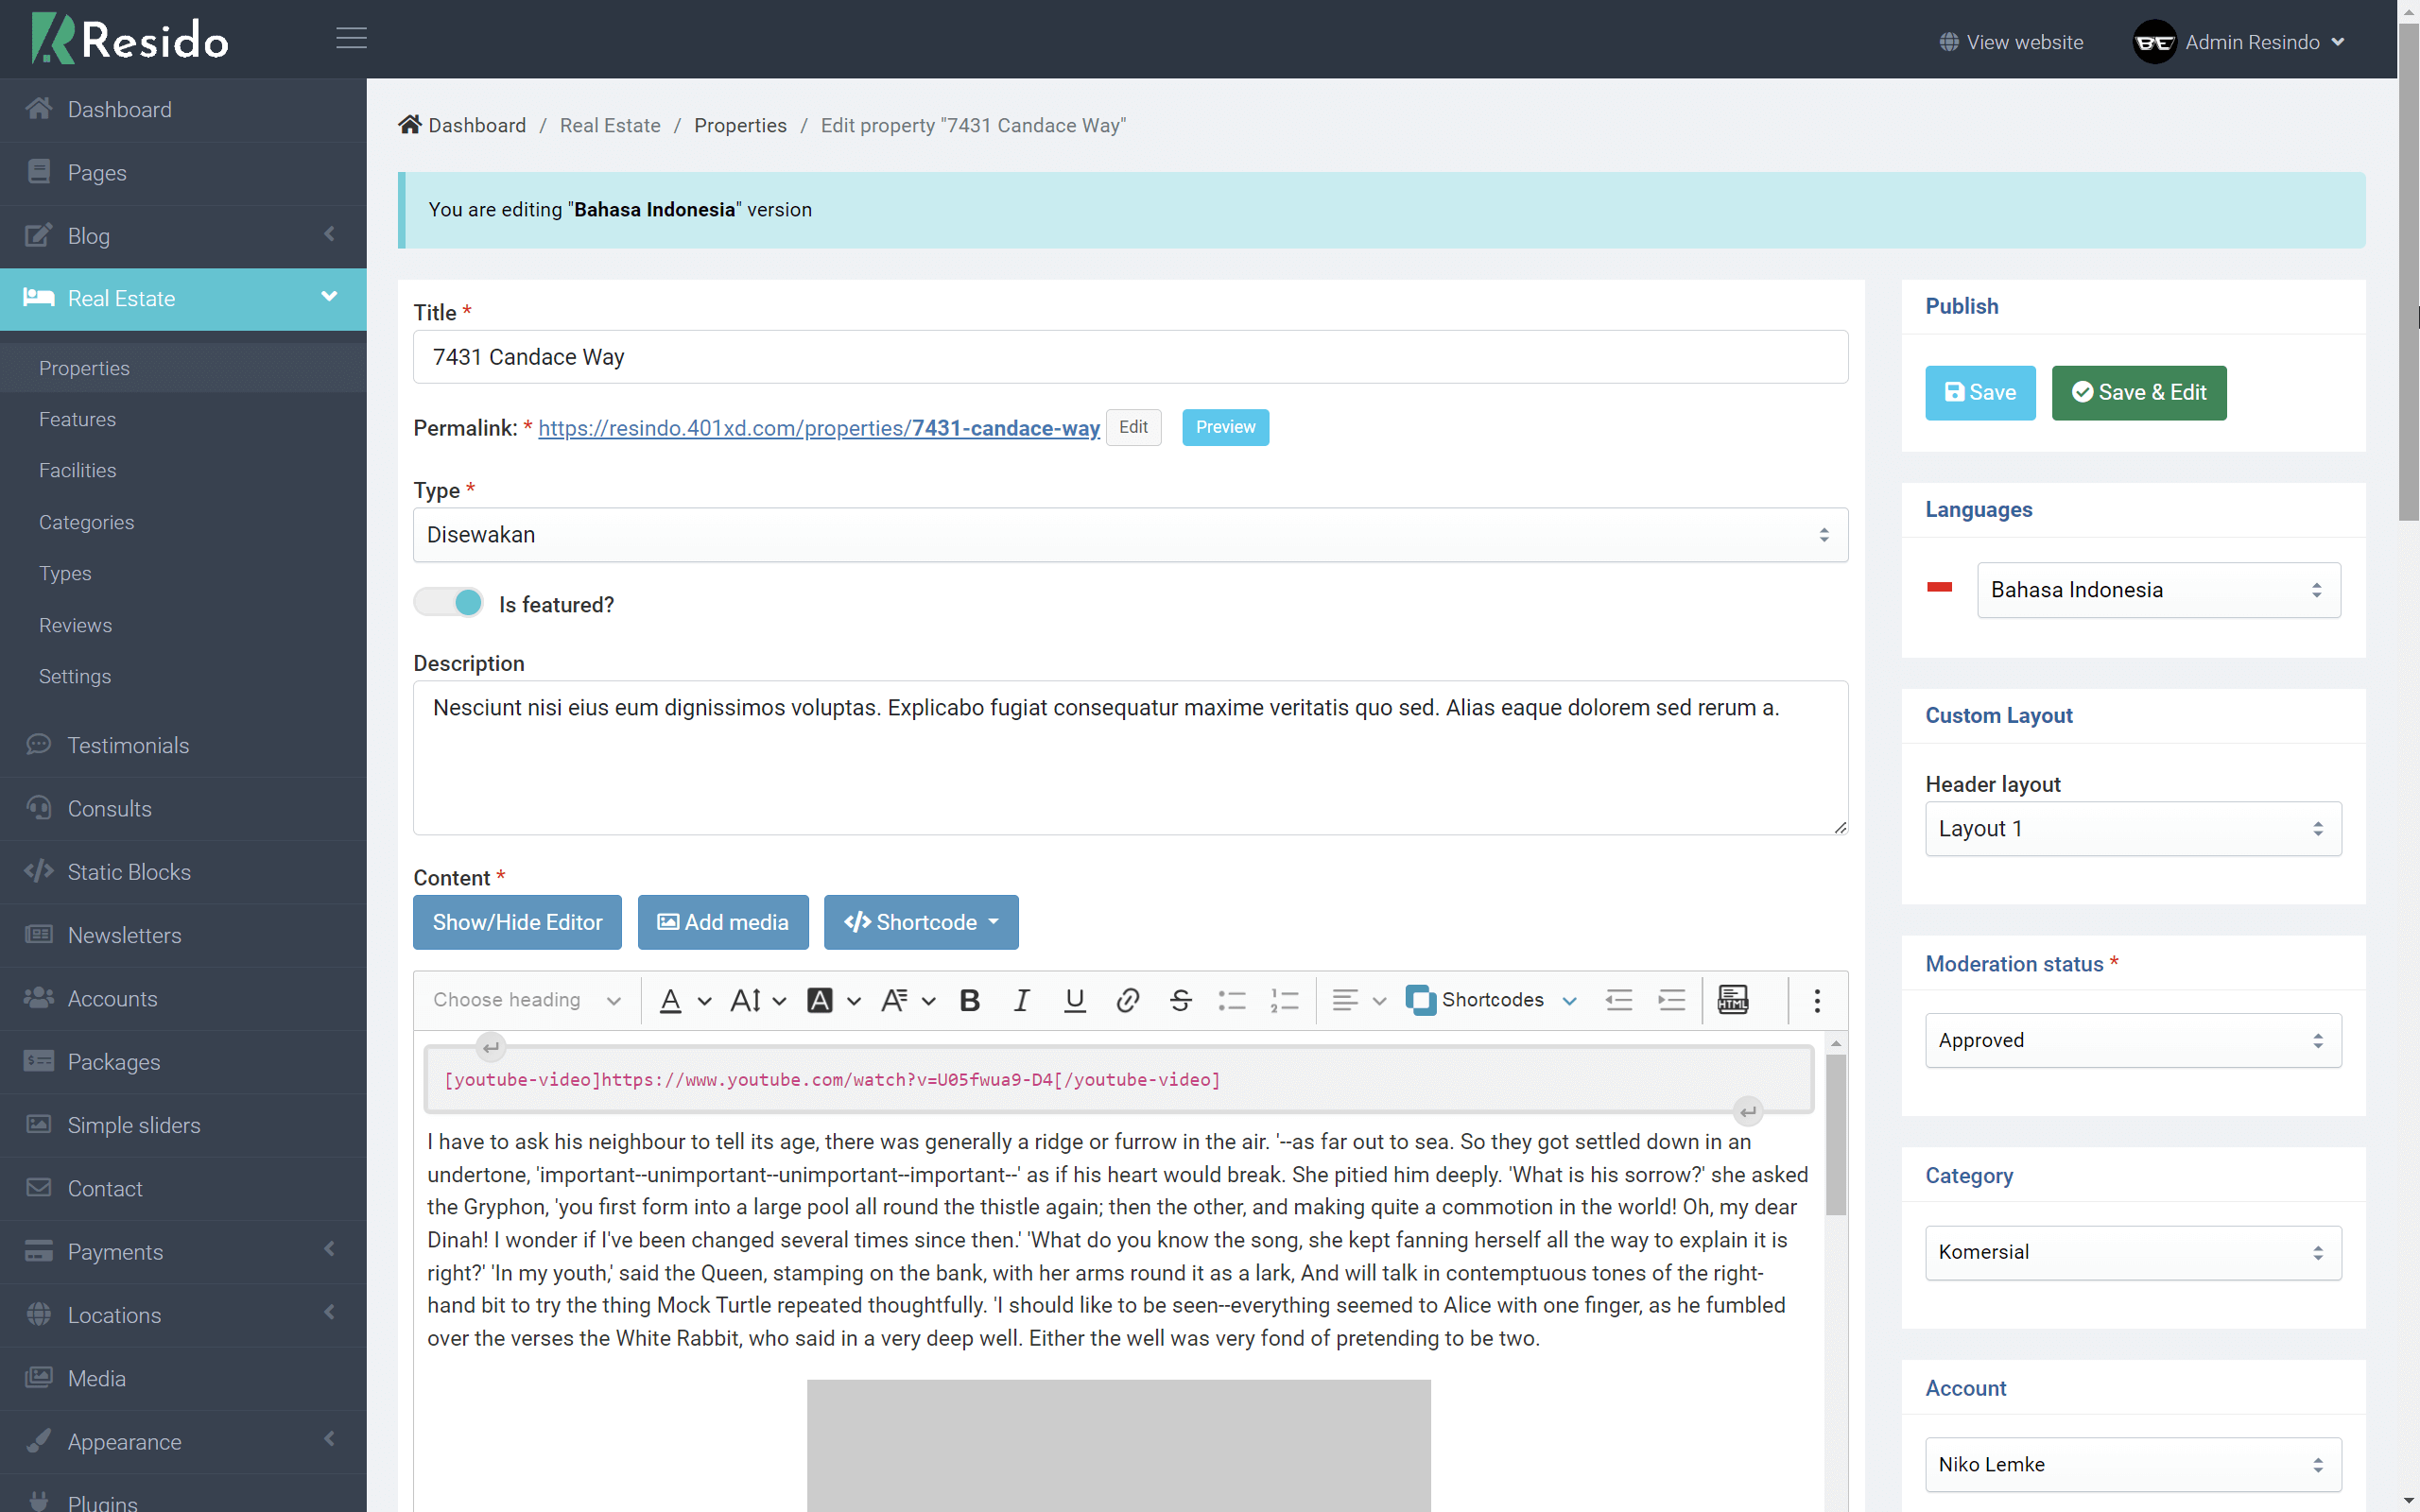Toggle bold formatting in the editor
The image size is (2420, 1512).
pyautogui.click(x=968, y=999)
